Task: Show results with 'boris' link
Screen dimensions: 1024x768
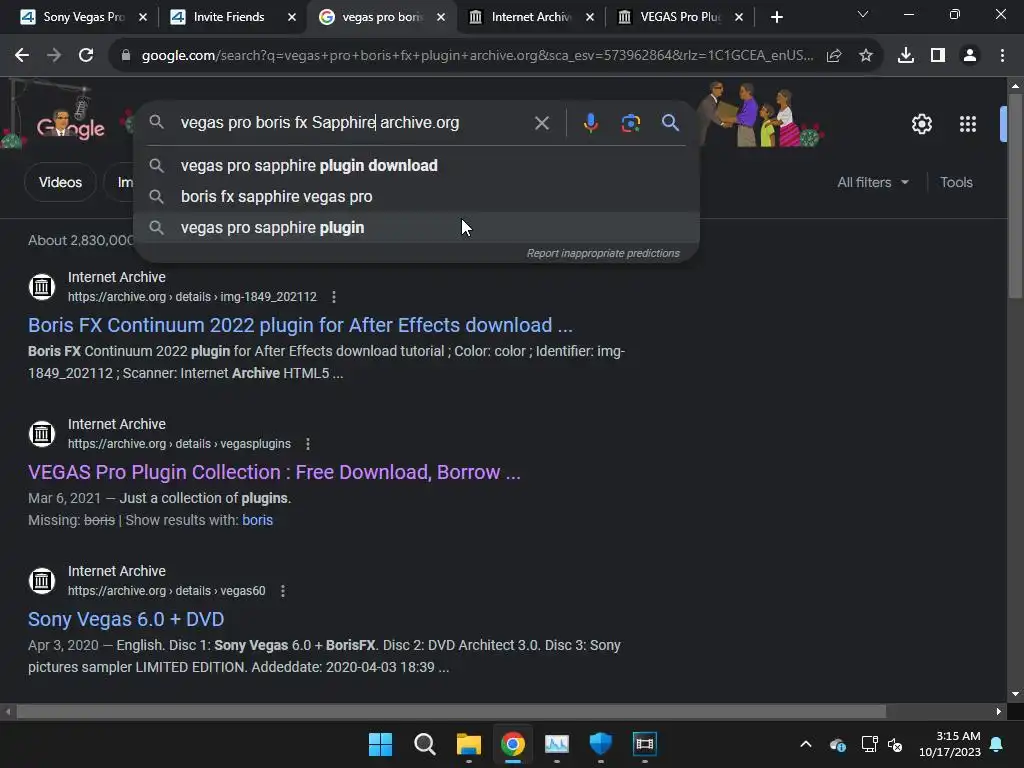Action: pos(257,520)
